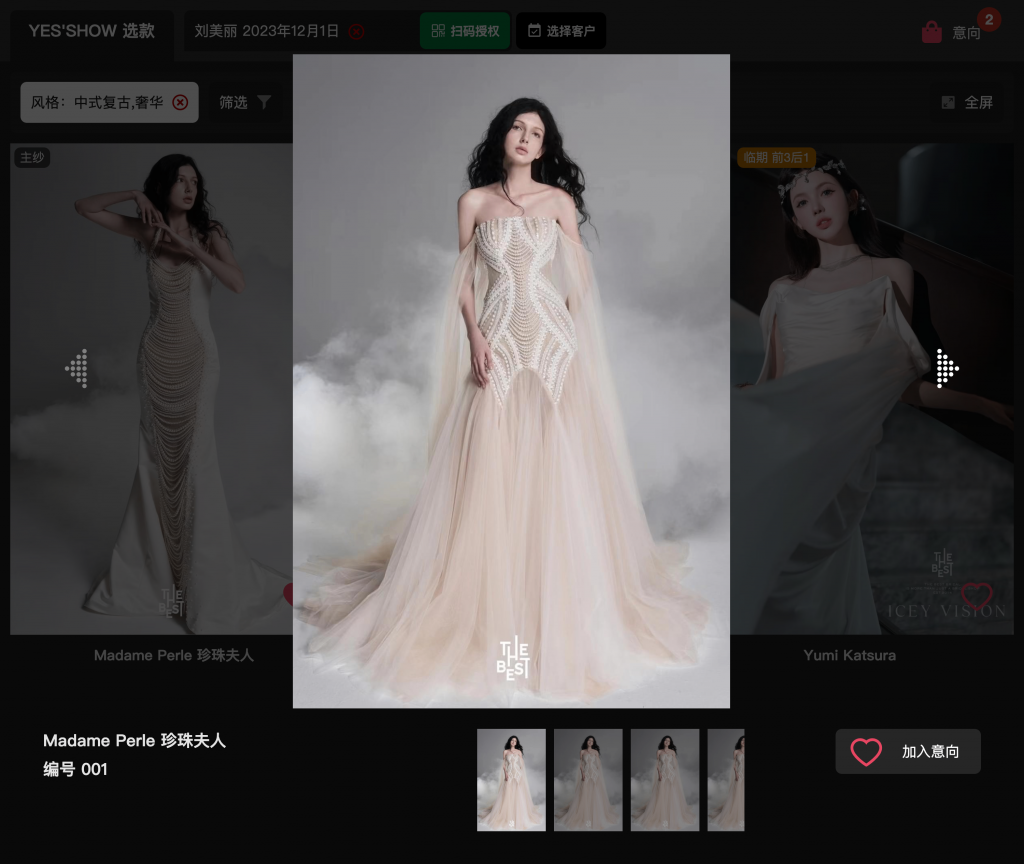
Task: Click the main enlarged dress photo
Action: point(511,381)
